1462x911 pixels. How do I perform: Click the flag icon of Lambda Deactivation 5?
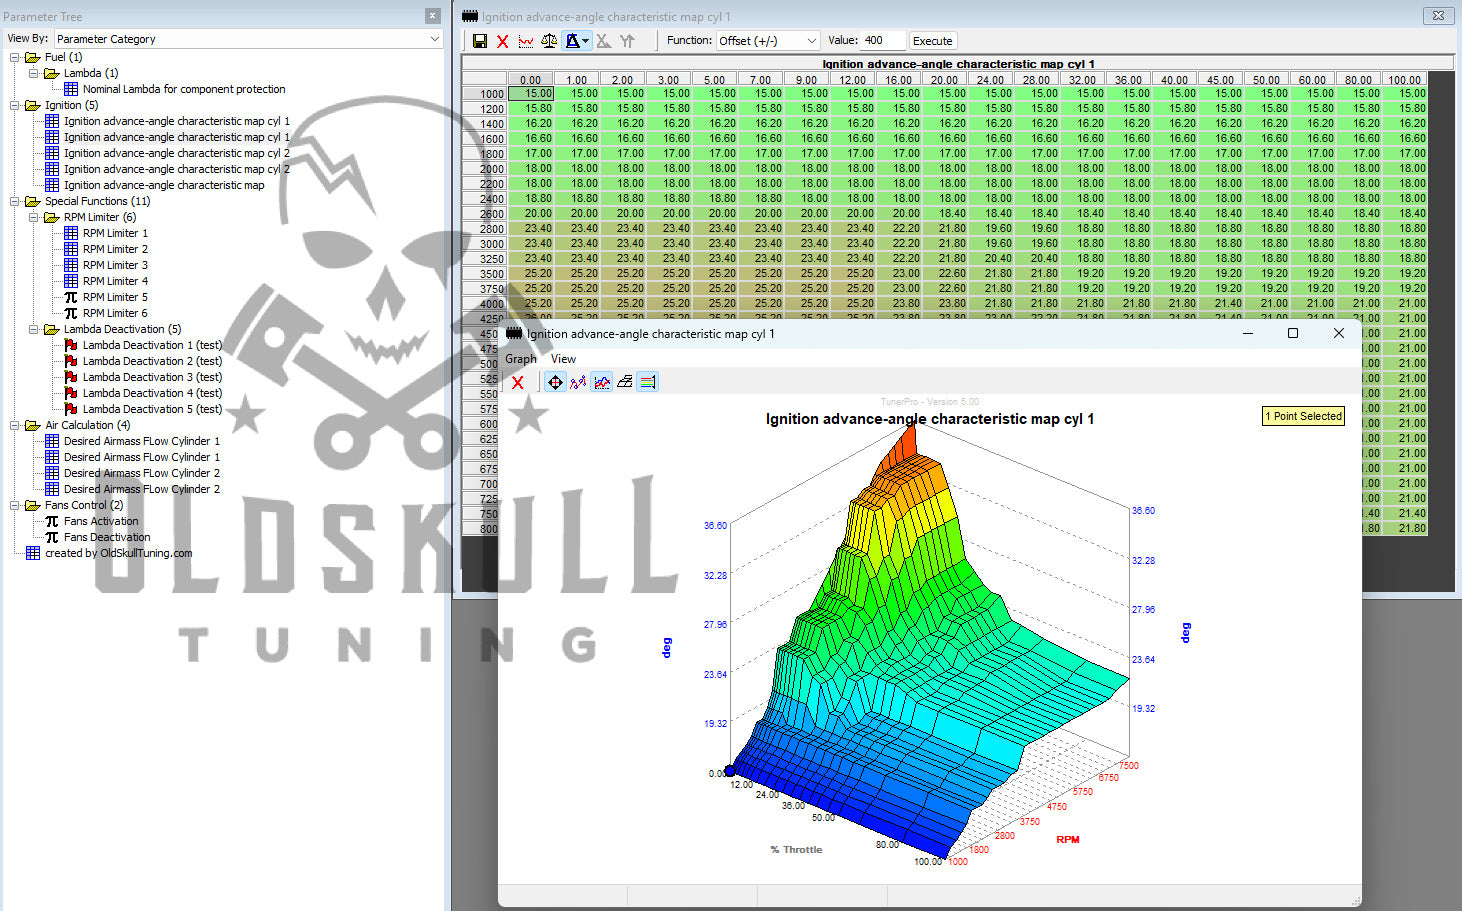pyautogui.click(x=71, y=409)
